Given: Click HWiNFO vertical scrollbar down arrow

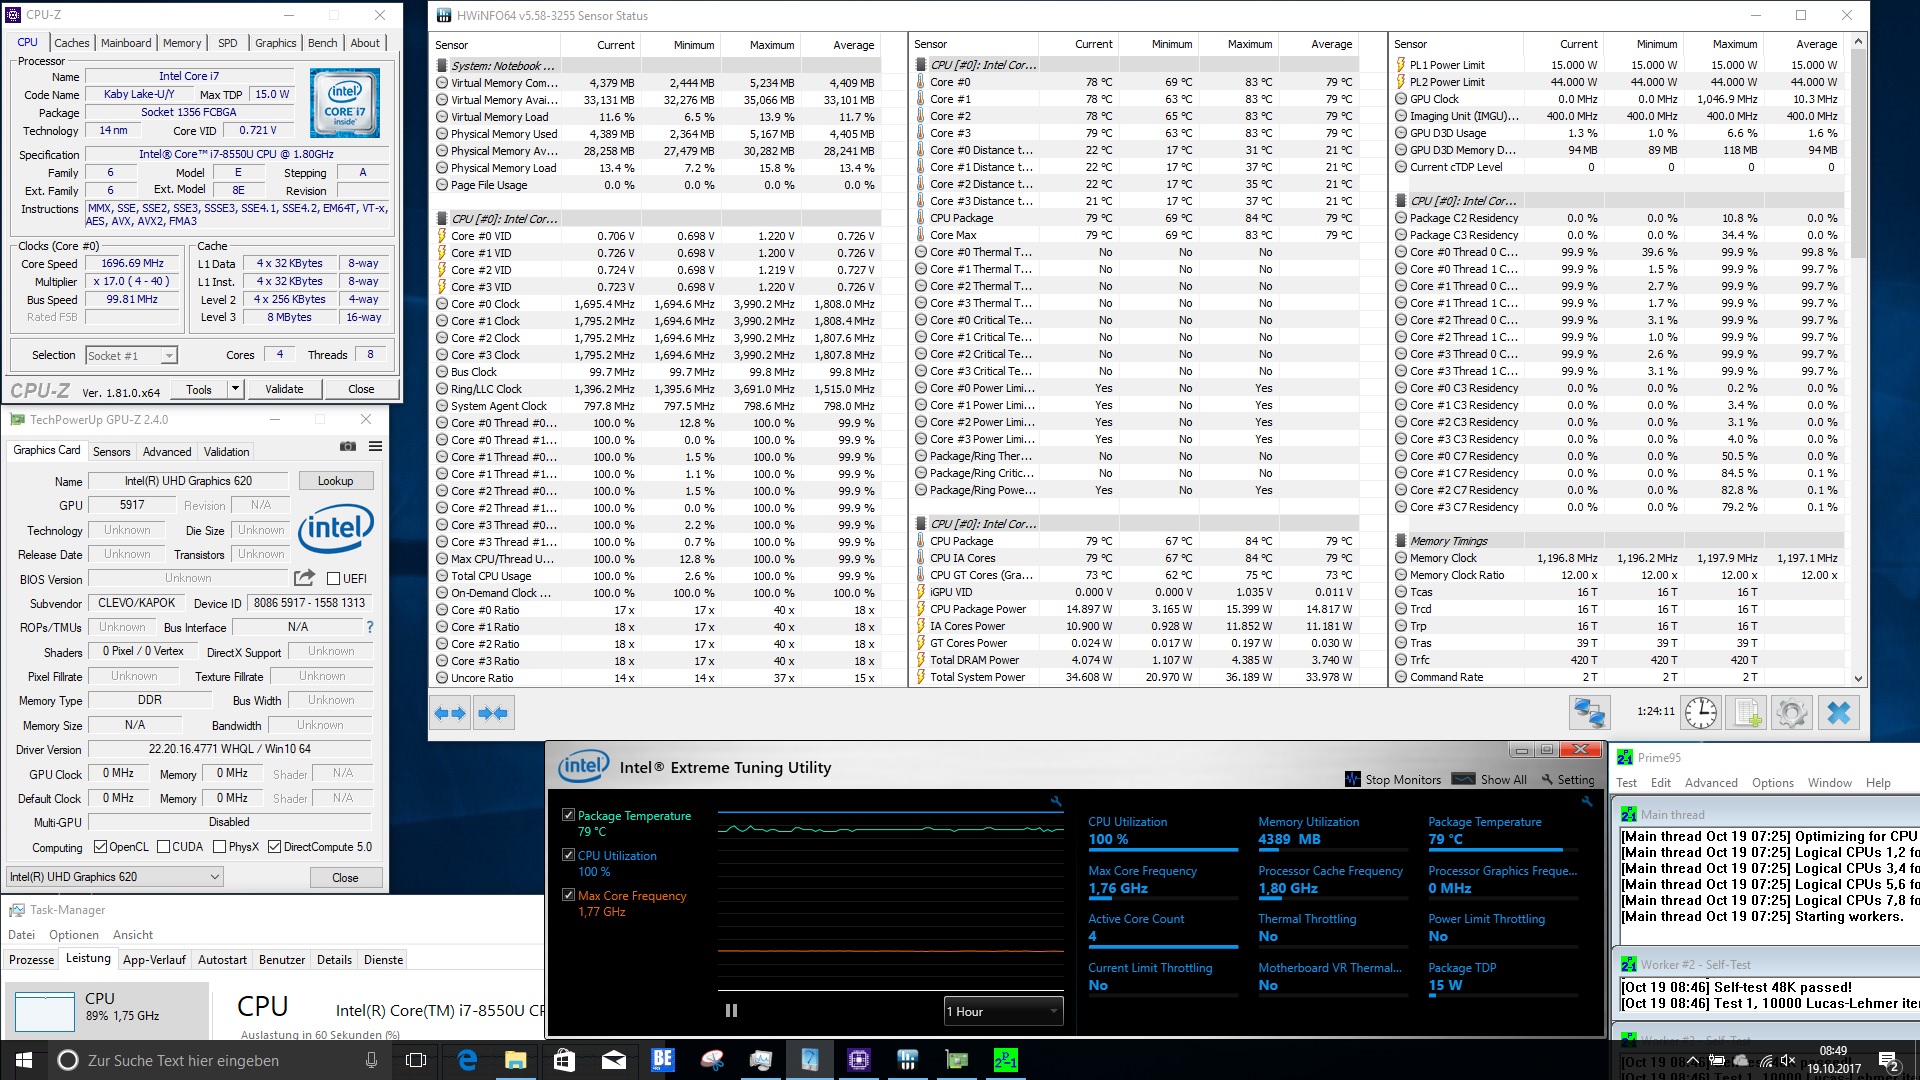Looking at the screenshot, I should 1858,678.
